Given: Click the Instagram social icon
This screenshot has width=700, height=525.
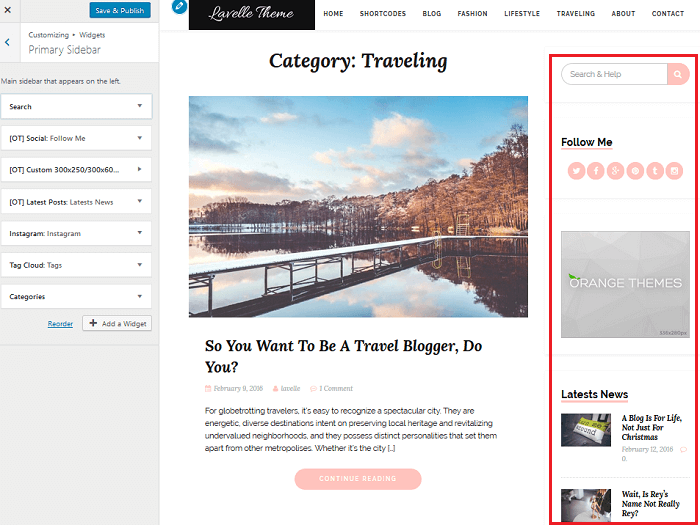Looking at the screenshot, I should (x=675, y=171).
